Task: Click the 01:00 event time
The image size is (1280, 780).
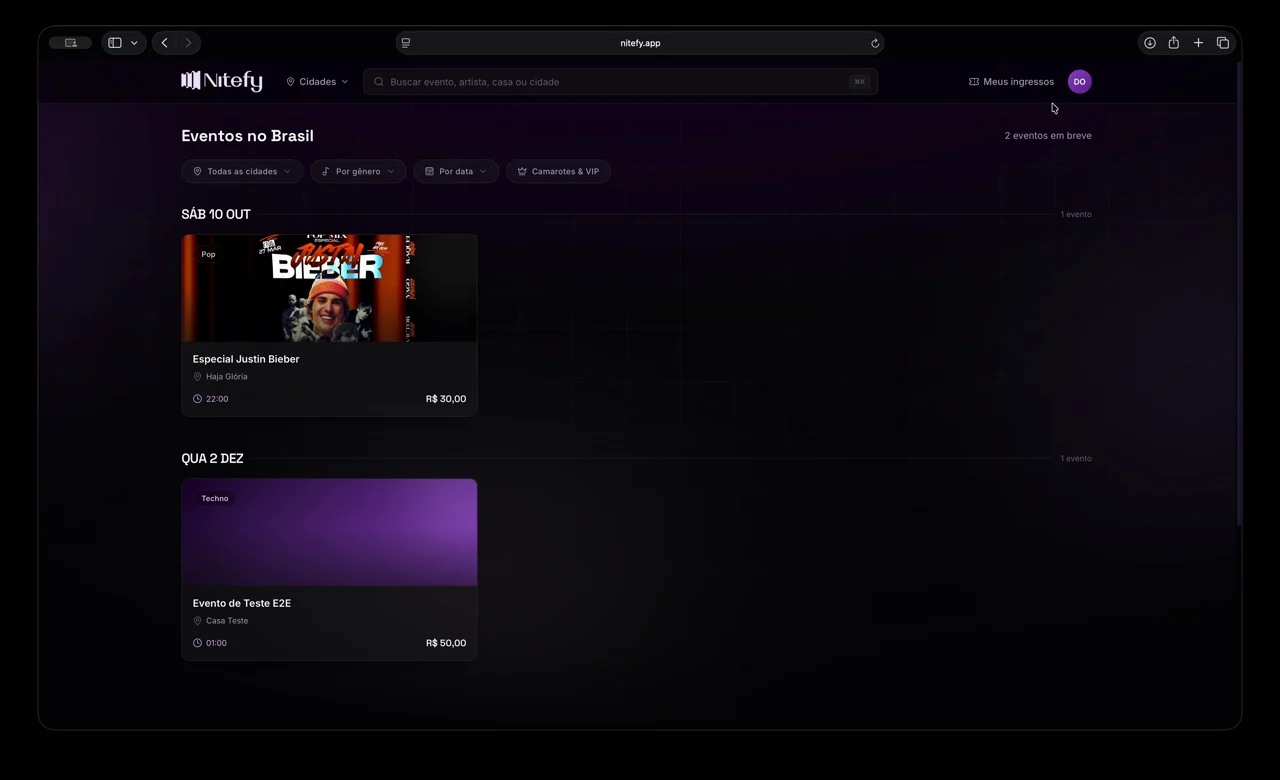Action: [216, 643]
